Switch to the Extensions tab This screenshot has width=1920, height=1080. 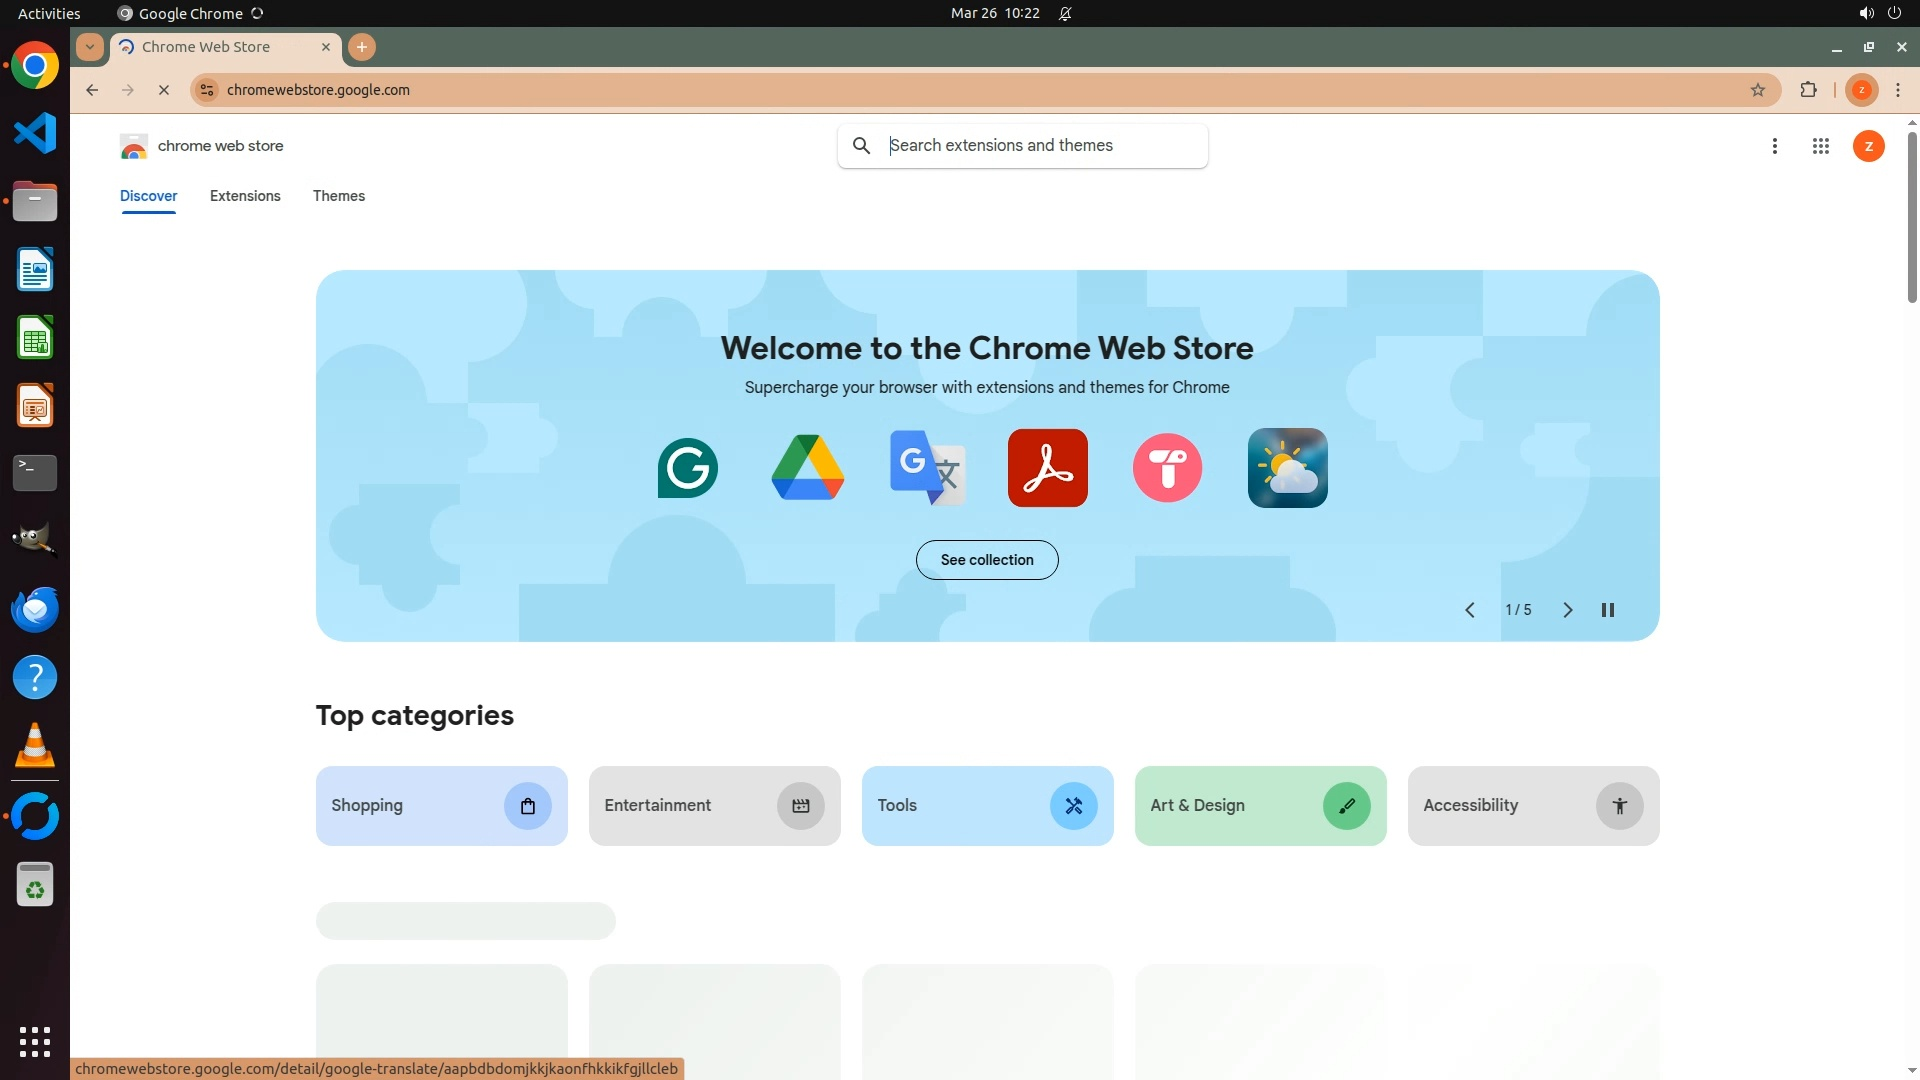click(245, 196)
